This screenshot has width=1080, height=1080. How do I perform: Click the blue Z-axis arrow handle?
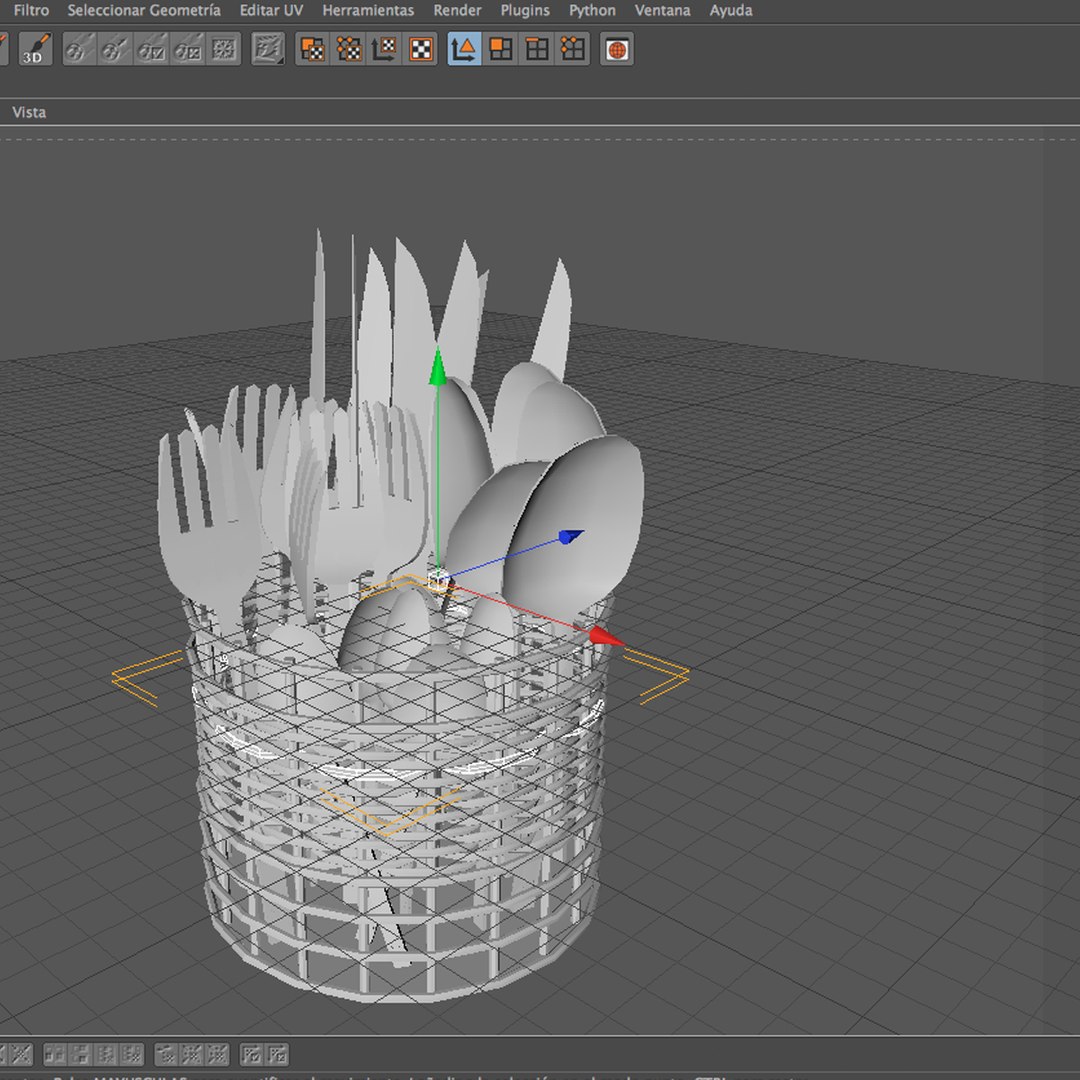pos(571,537)
